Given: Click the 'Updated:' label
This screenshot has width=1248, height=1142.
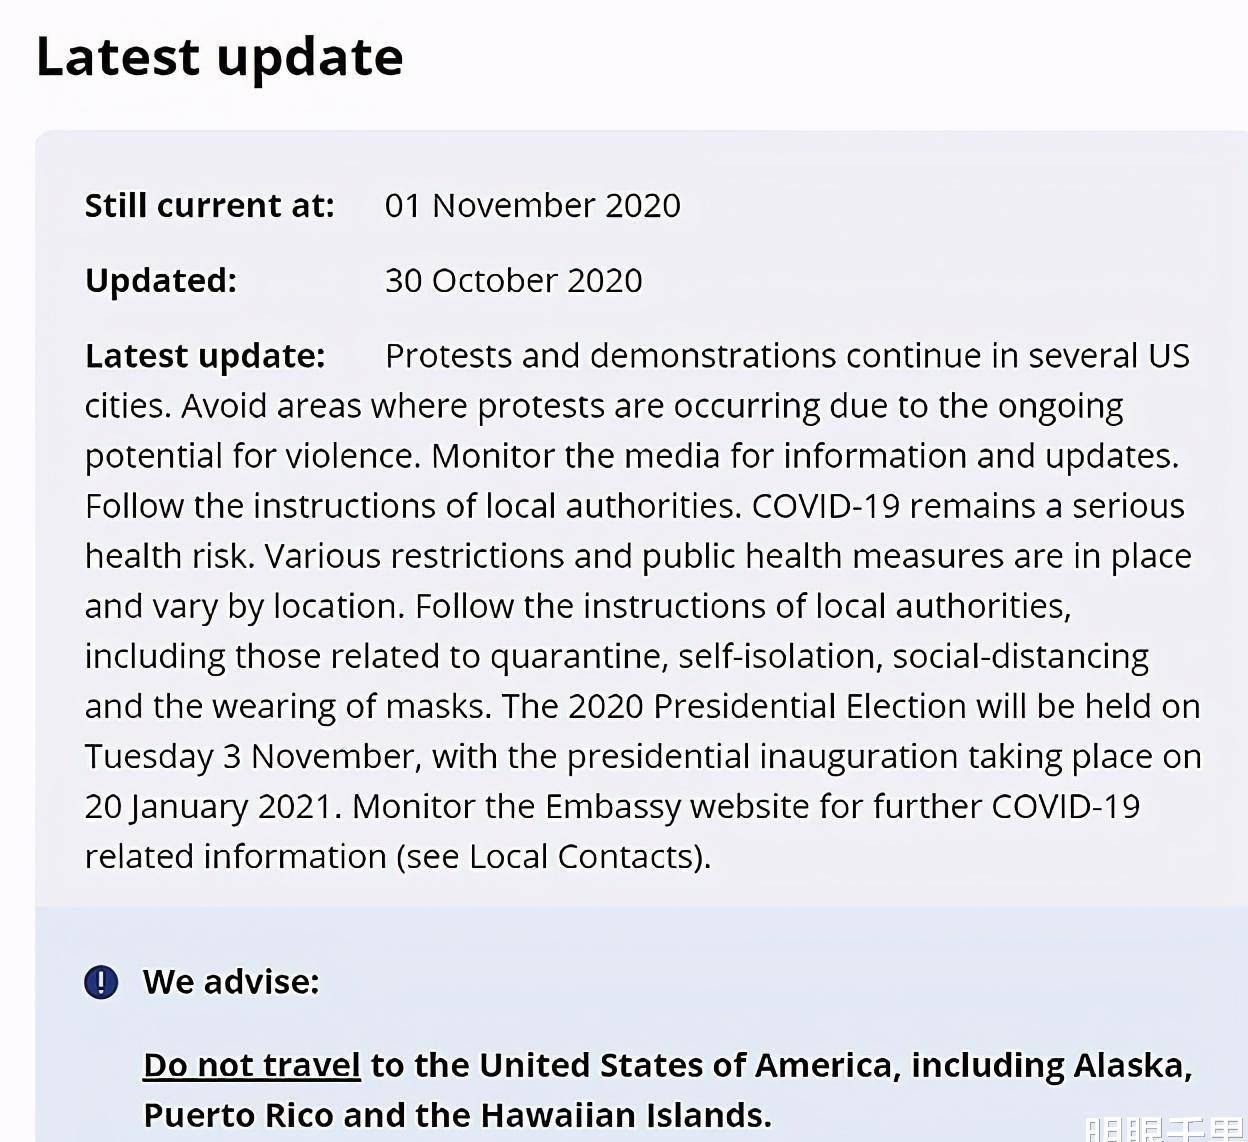Looking at the screenshot, I should 161,280.
